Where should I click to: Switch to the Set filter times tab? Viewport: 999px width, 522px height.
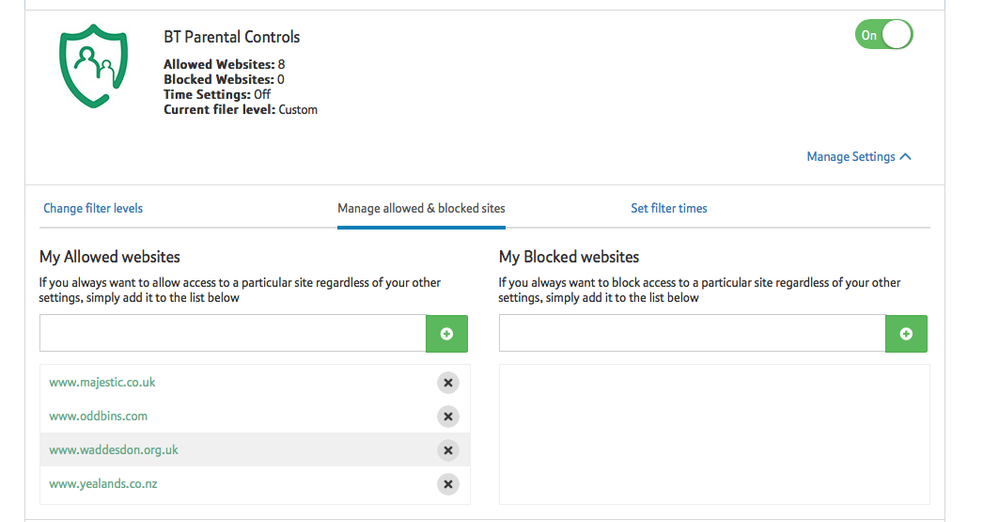pyautogui.click(x=669, y=208)
